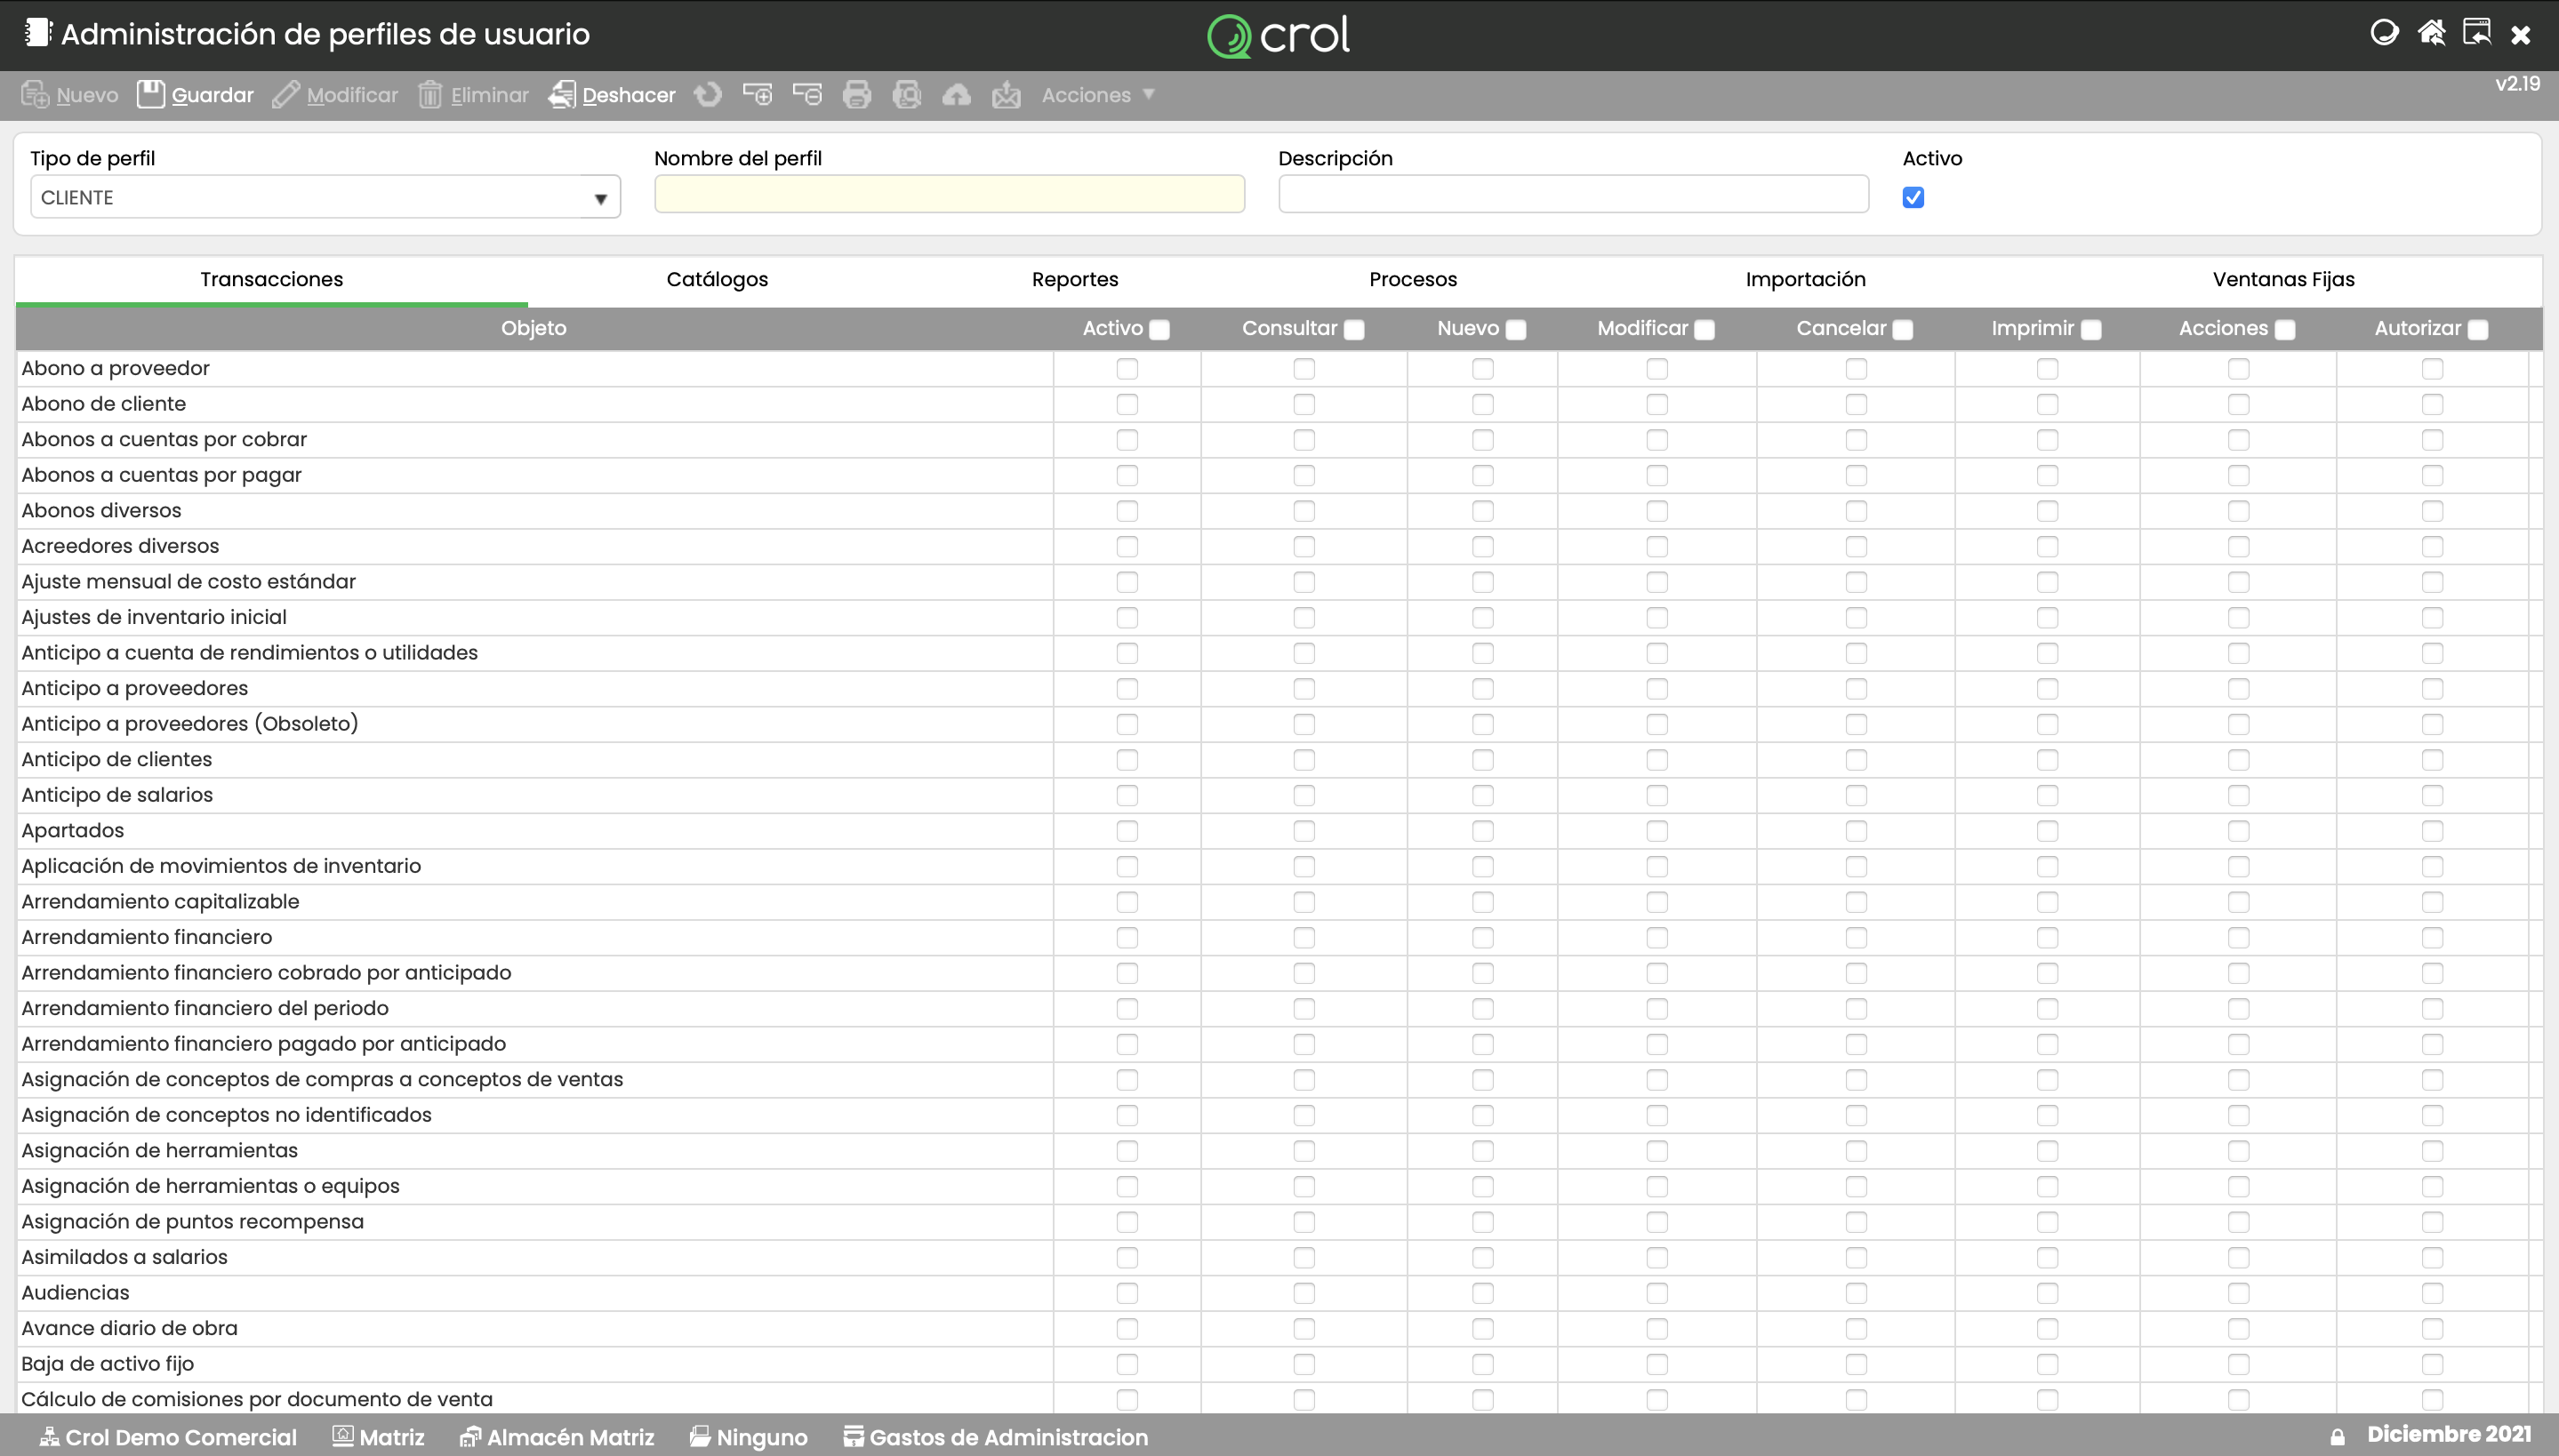Click the Guardar save button

195,95
